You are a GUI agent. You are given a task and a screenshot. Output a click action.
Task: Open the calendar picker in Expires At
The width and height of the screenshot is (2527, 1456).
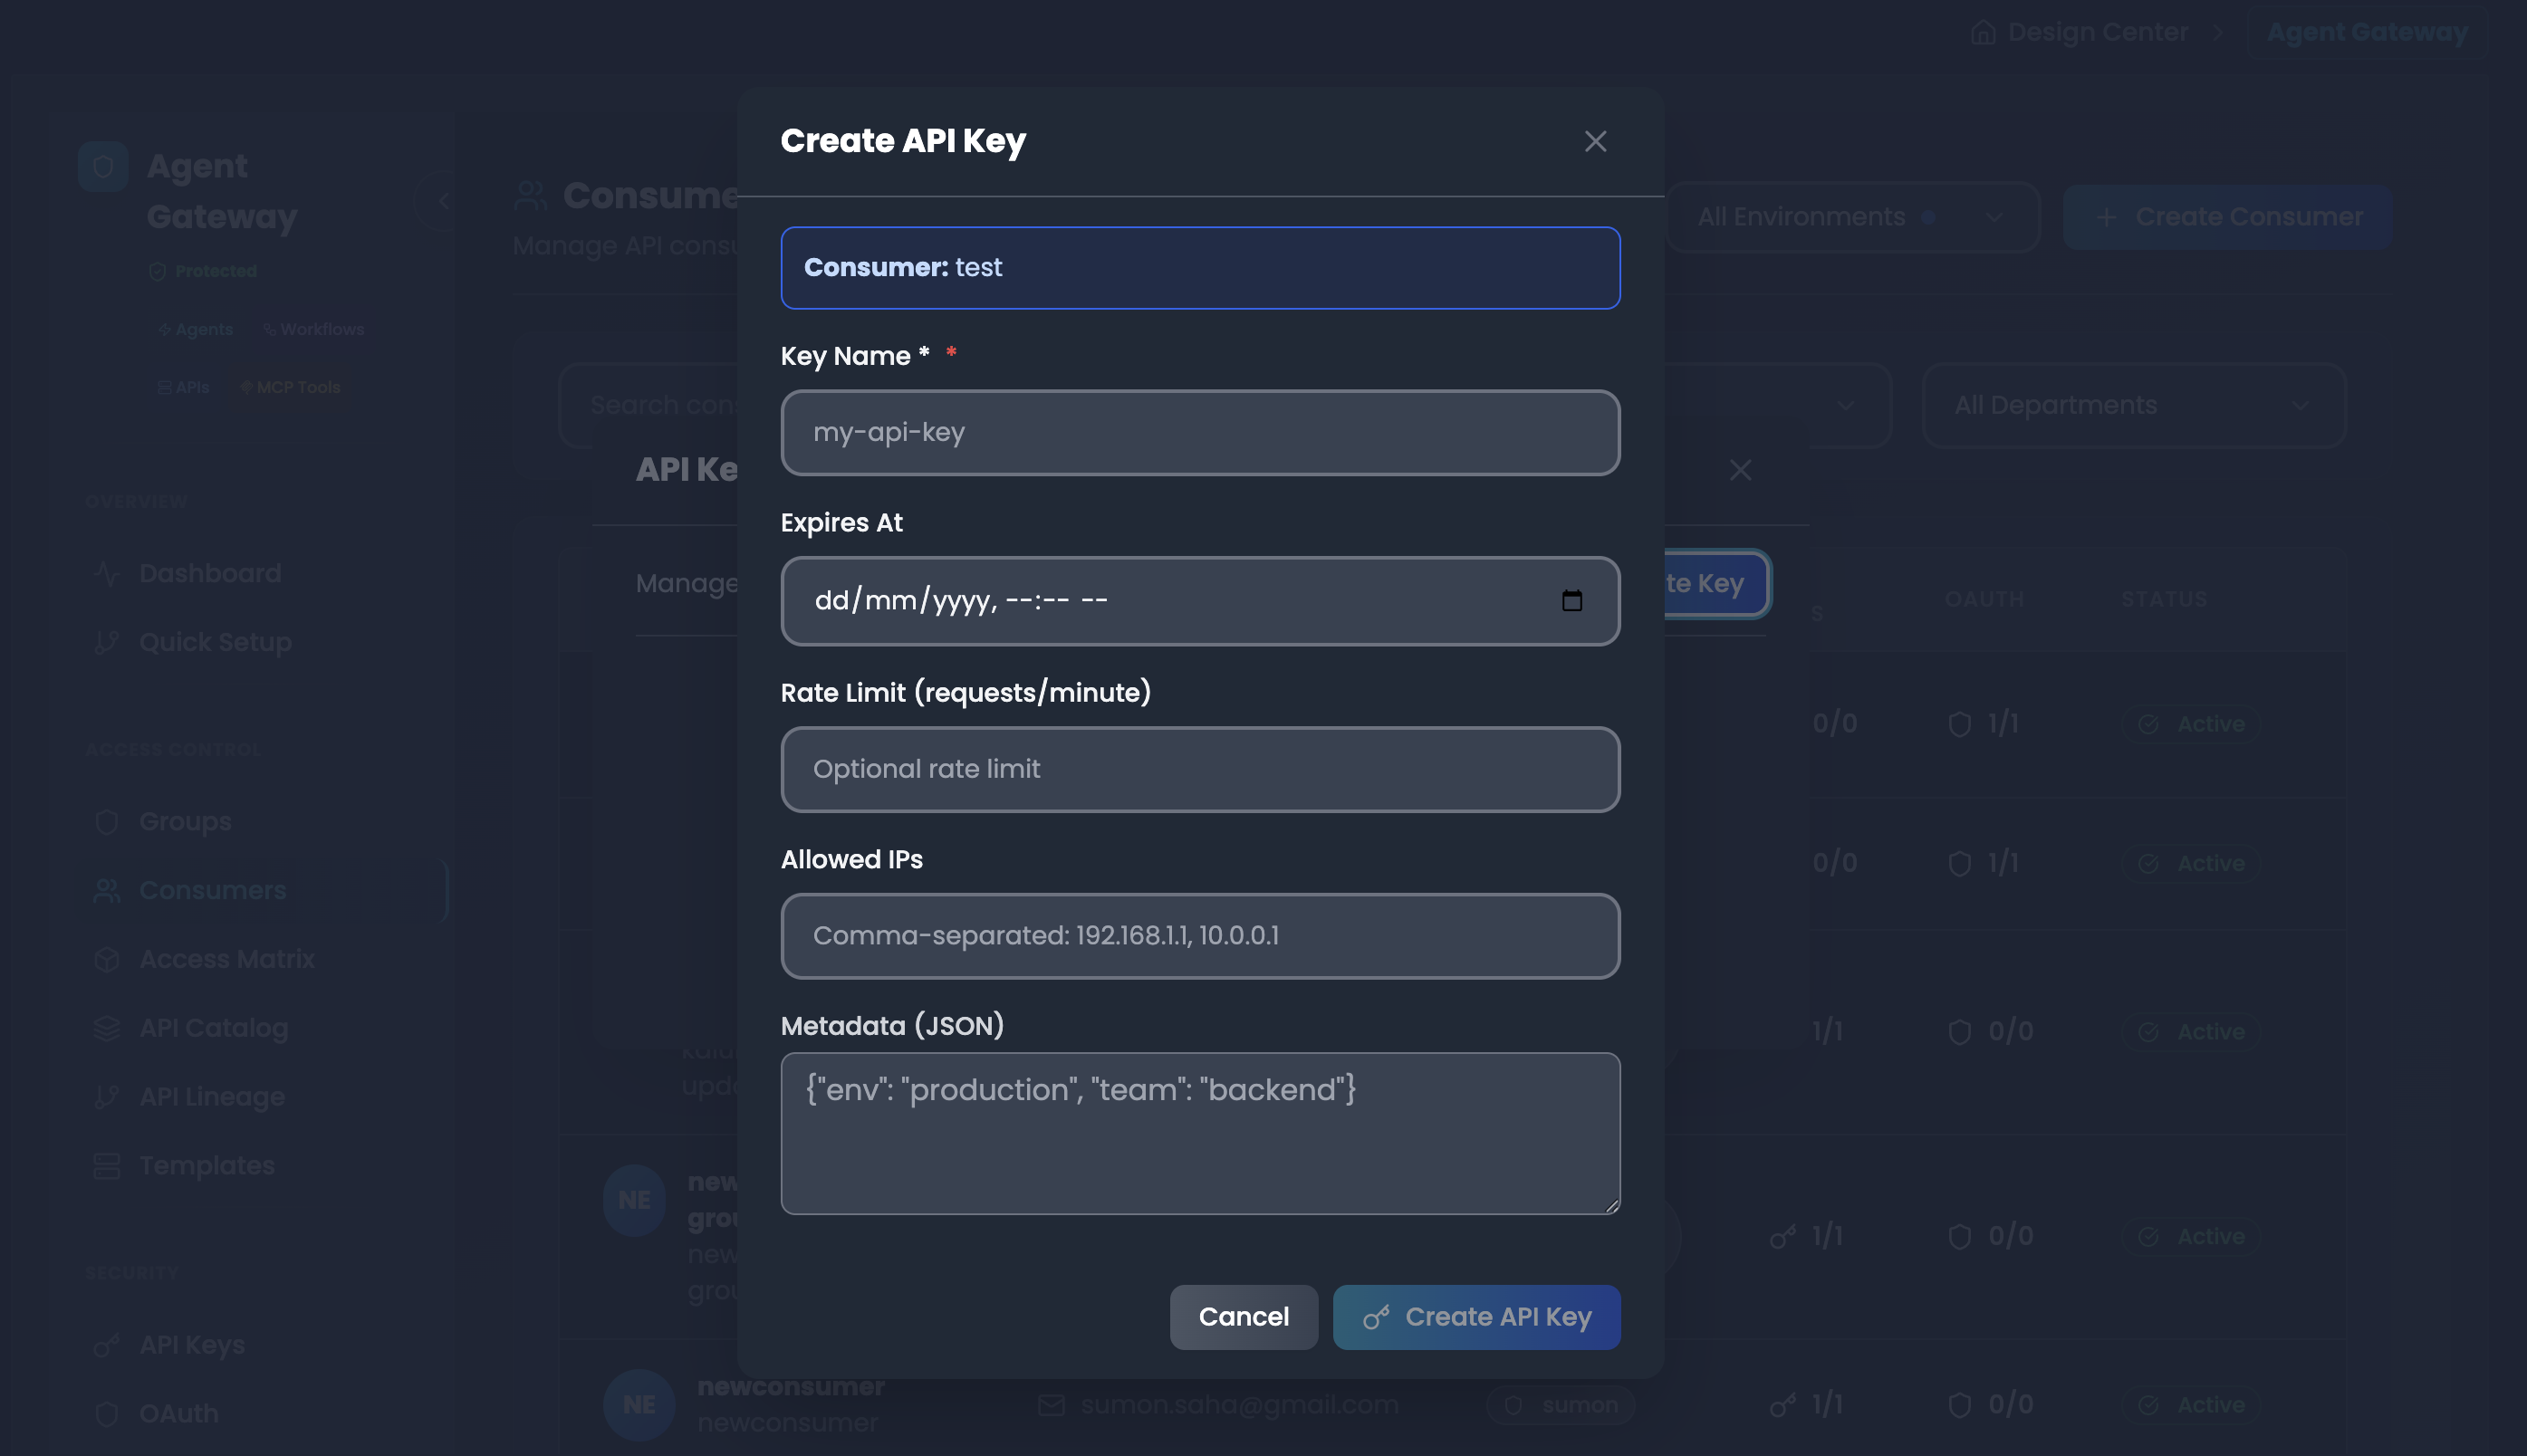[1571, 600]
